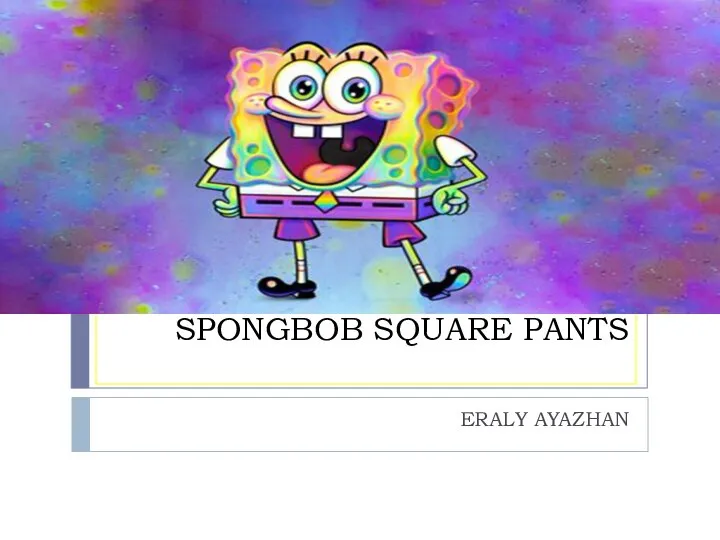Select the ERALY AYAZHAN subtitle text
Viewport: 720px width, 540px height.
545,419
